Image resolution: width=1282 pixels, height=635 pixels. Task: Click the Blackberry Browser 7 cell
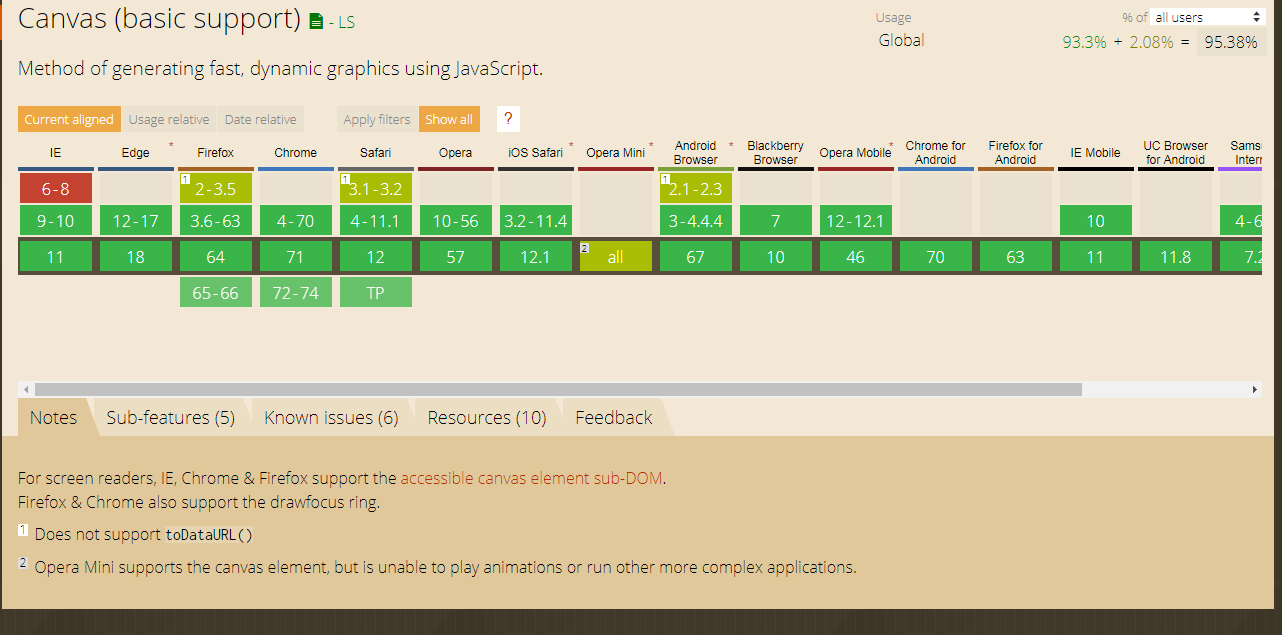click(775, 221)
